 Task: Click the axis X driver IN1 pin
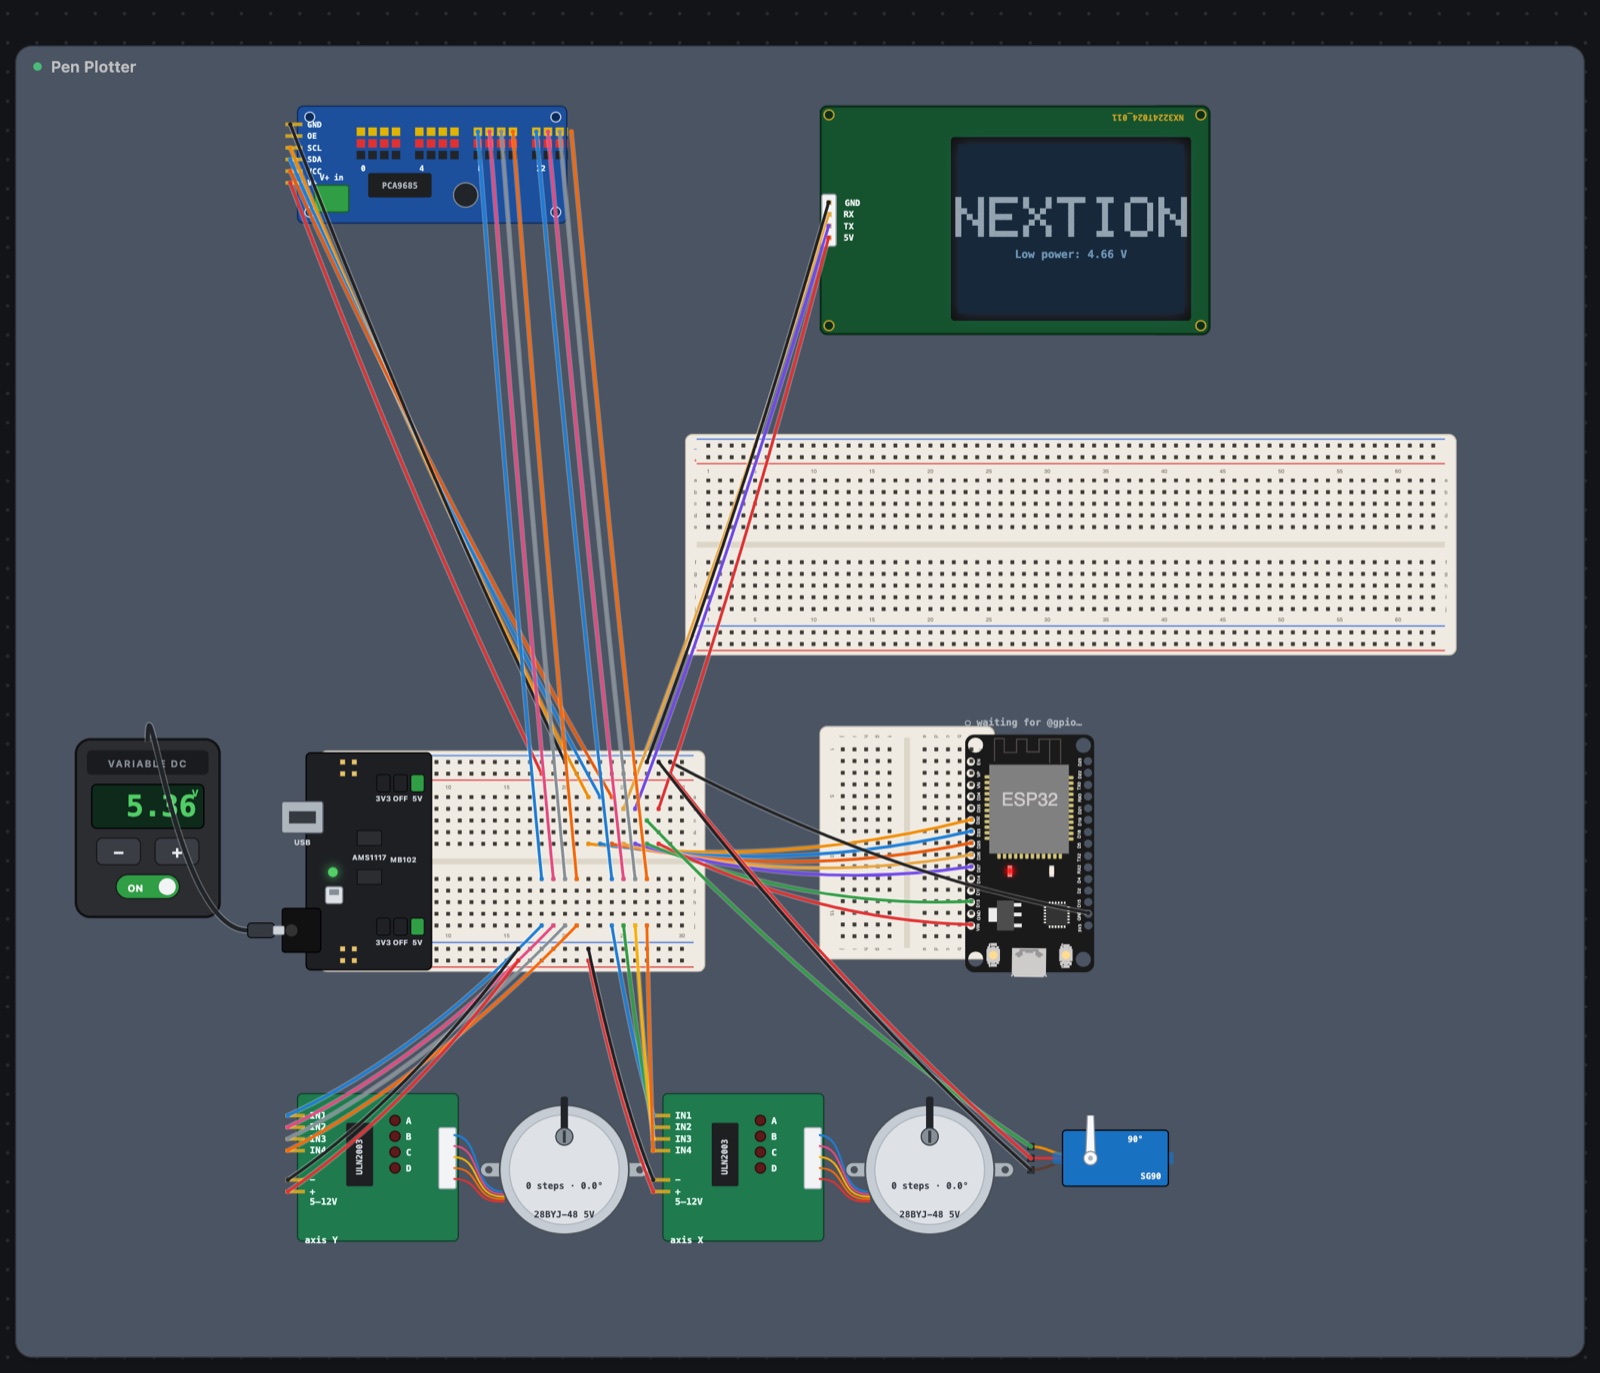point(663,1115)
